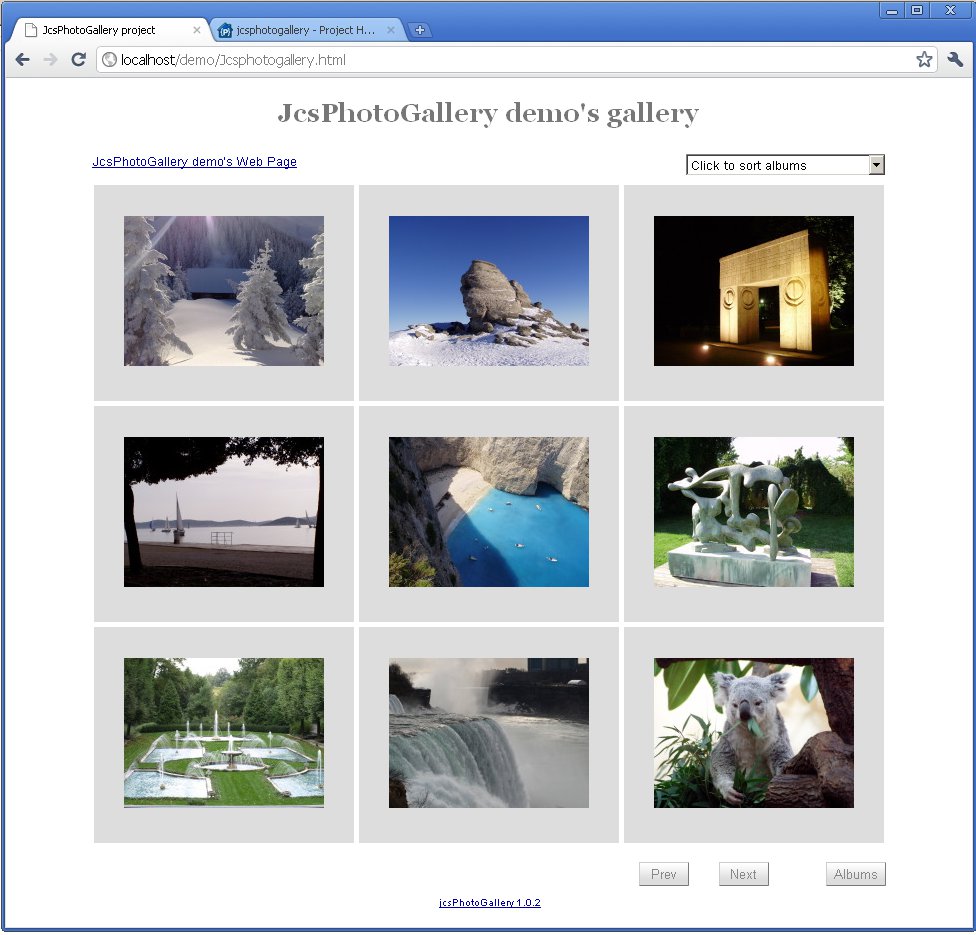
Task: Open the wrench settings menu
Action: click(955, 59)
